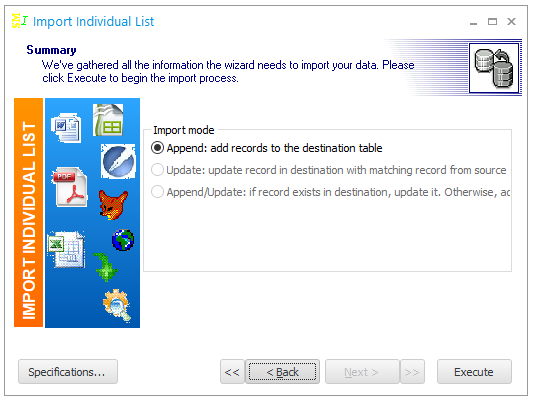Open the Specifications dialog
Image resolution: width=533 pixels, height=401 pixels.
coord(68,372)
